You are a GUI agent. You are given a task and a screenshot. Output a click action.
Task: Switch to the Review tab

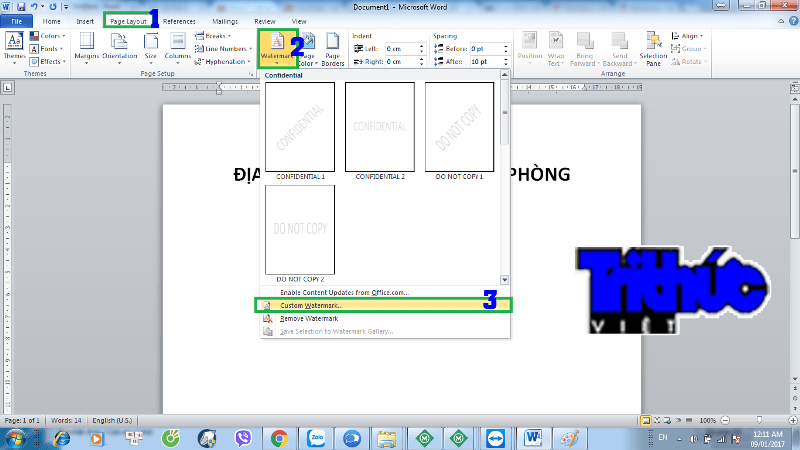[x=265, y=21]
